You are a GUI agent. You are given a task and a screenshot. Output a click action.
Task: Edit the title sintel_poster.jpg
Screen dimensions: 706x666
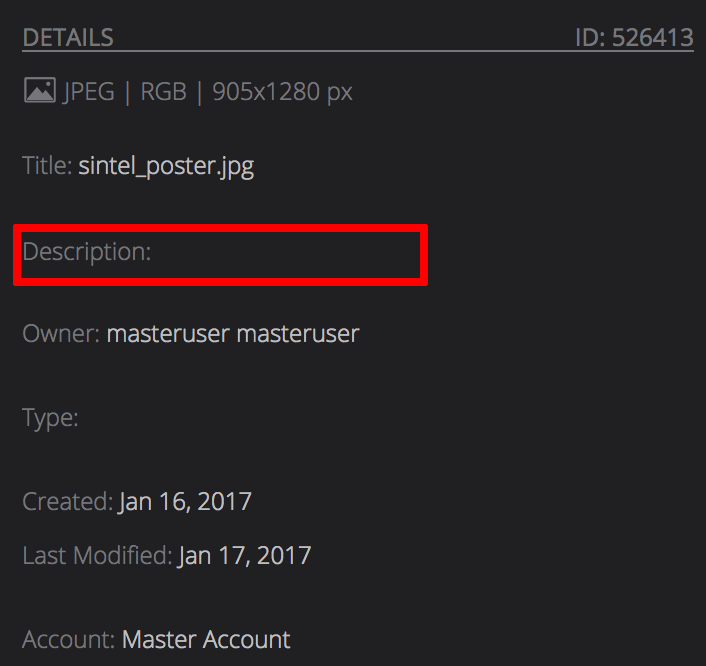(x=166, y=165)
